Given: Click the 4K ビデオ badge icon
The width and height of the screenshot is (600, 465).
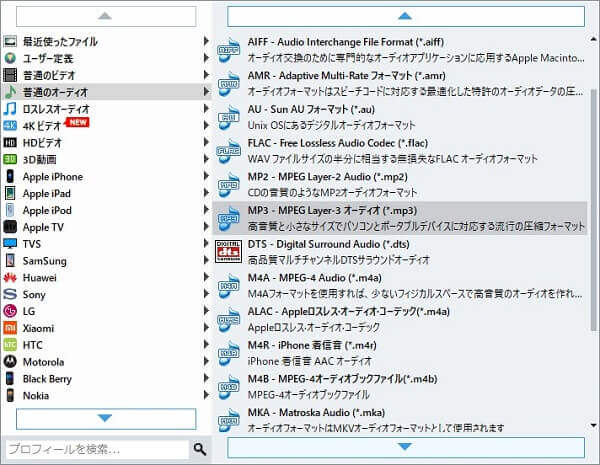Looking at the screenshot, I should (x=10, y=126).
